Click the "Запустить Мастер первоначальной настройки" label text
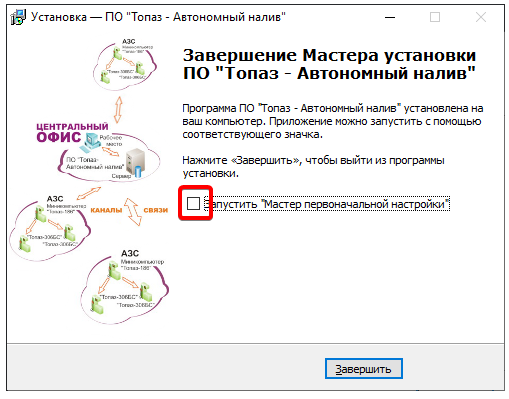Viewport: 509px width, 399px height. coord(327,204)
